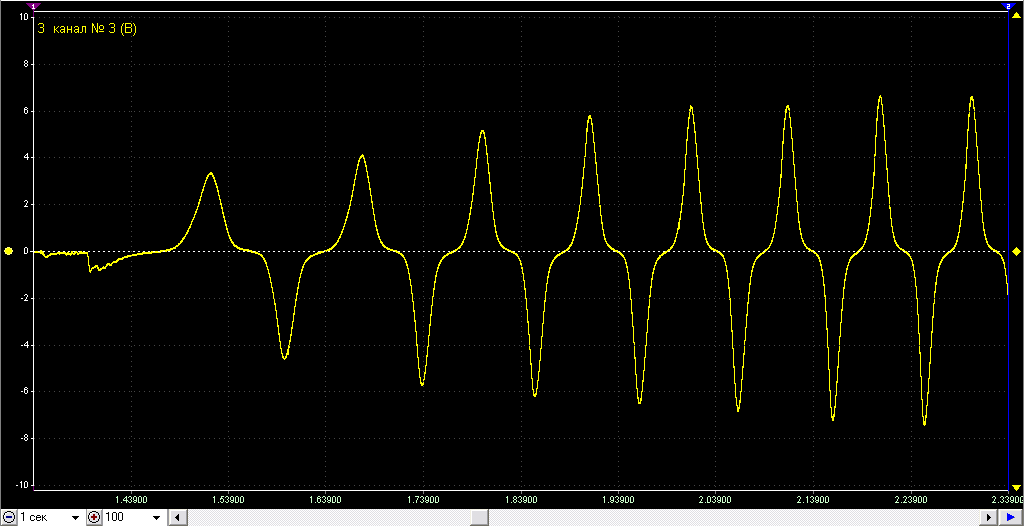Click the time axis label 1.93900
Image resolution: width=1024 pixels, height=526 pixels.
(618, 500)
